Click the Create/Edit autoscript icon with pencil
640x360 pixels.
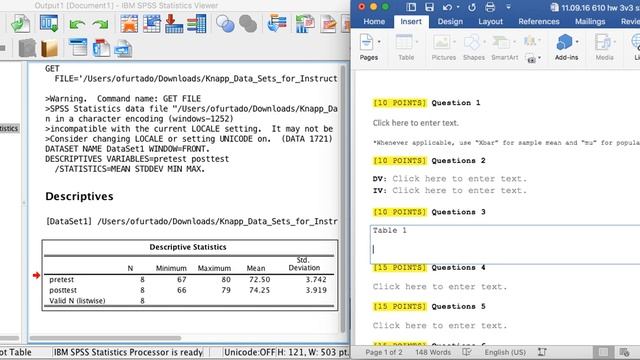coord(329,24)
